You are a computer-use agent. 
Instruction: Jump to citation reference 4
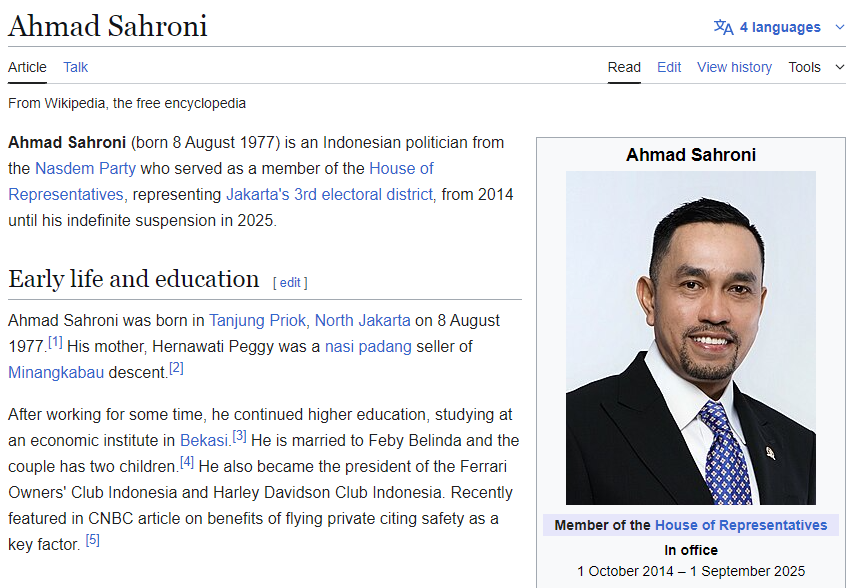pyautogui.click(x=187, y=461)
